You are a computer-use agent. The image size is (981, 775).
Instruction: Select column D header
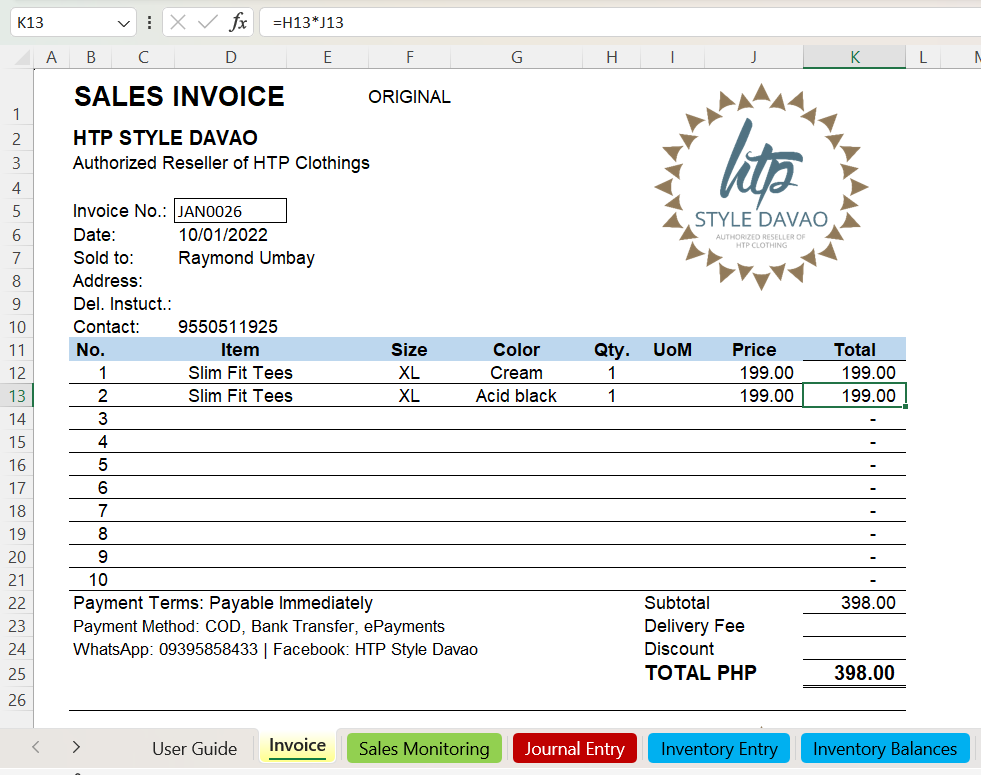(231, 58)
